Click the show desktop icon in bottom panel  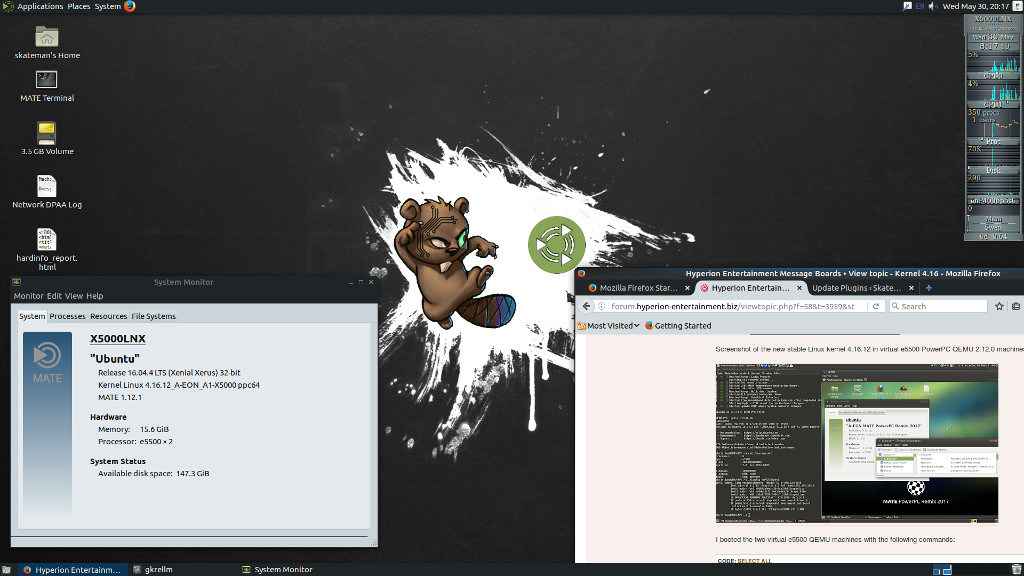click(x=6, y=569)
